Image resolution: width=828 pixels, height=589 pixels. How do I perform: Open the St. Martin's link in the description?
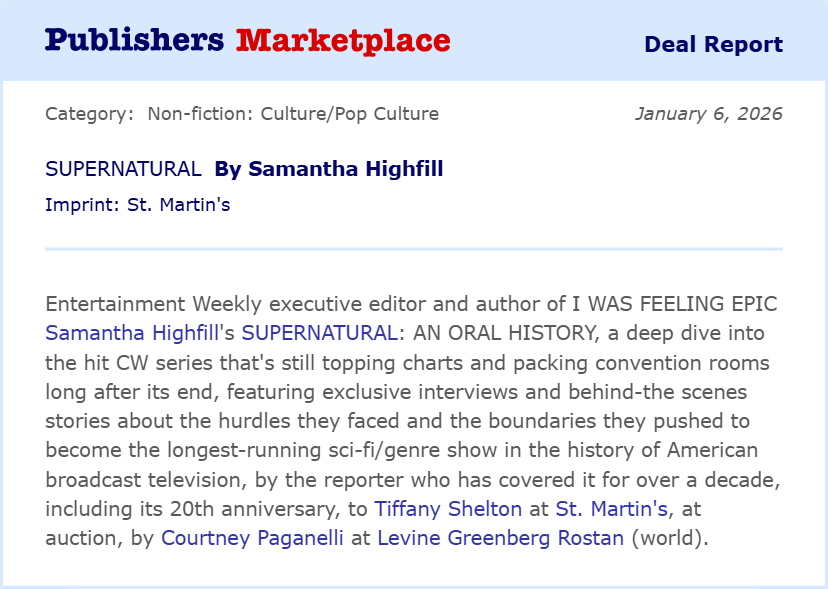(582, 508)
